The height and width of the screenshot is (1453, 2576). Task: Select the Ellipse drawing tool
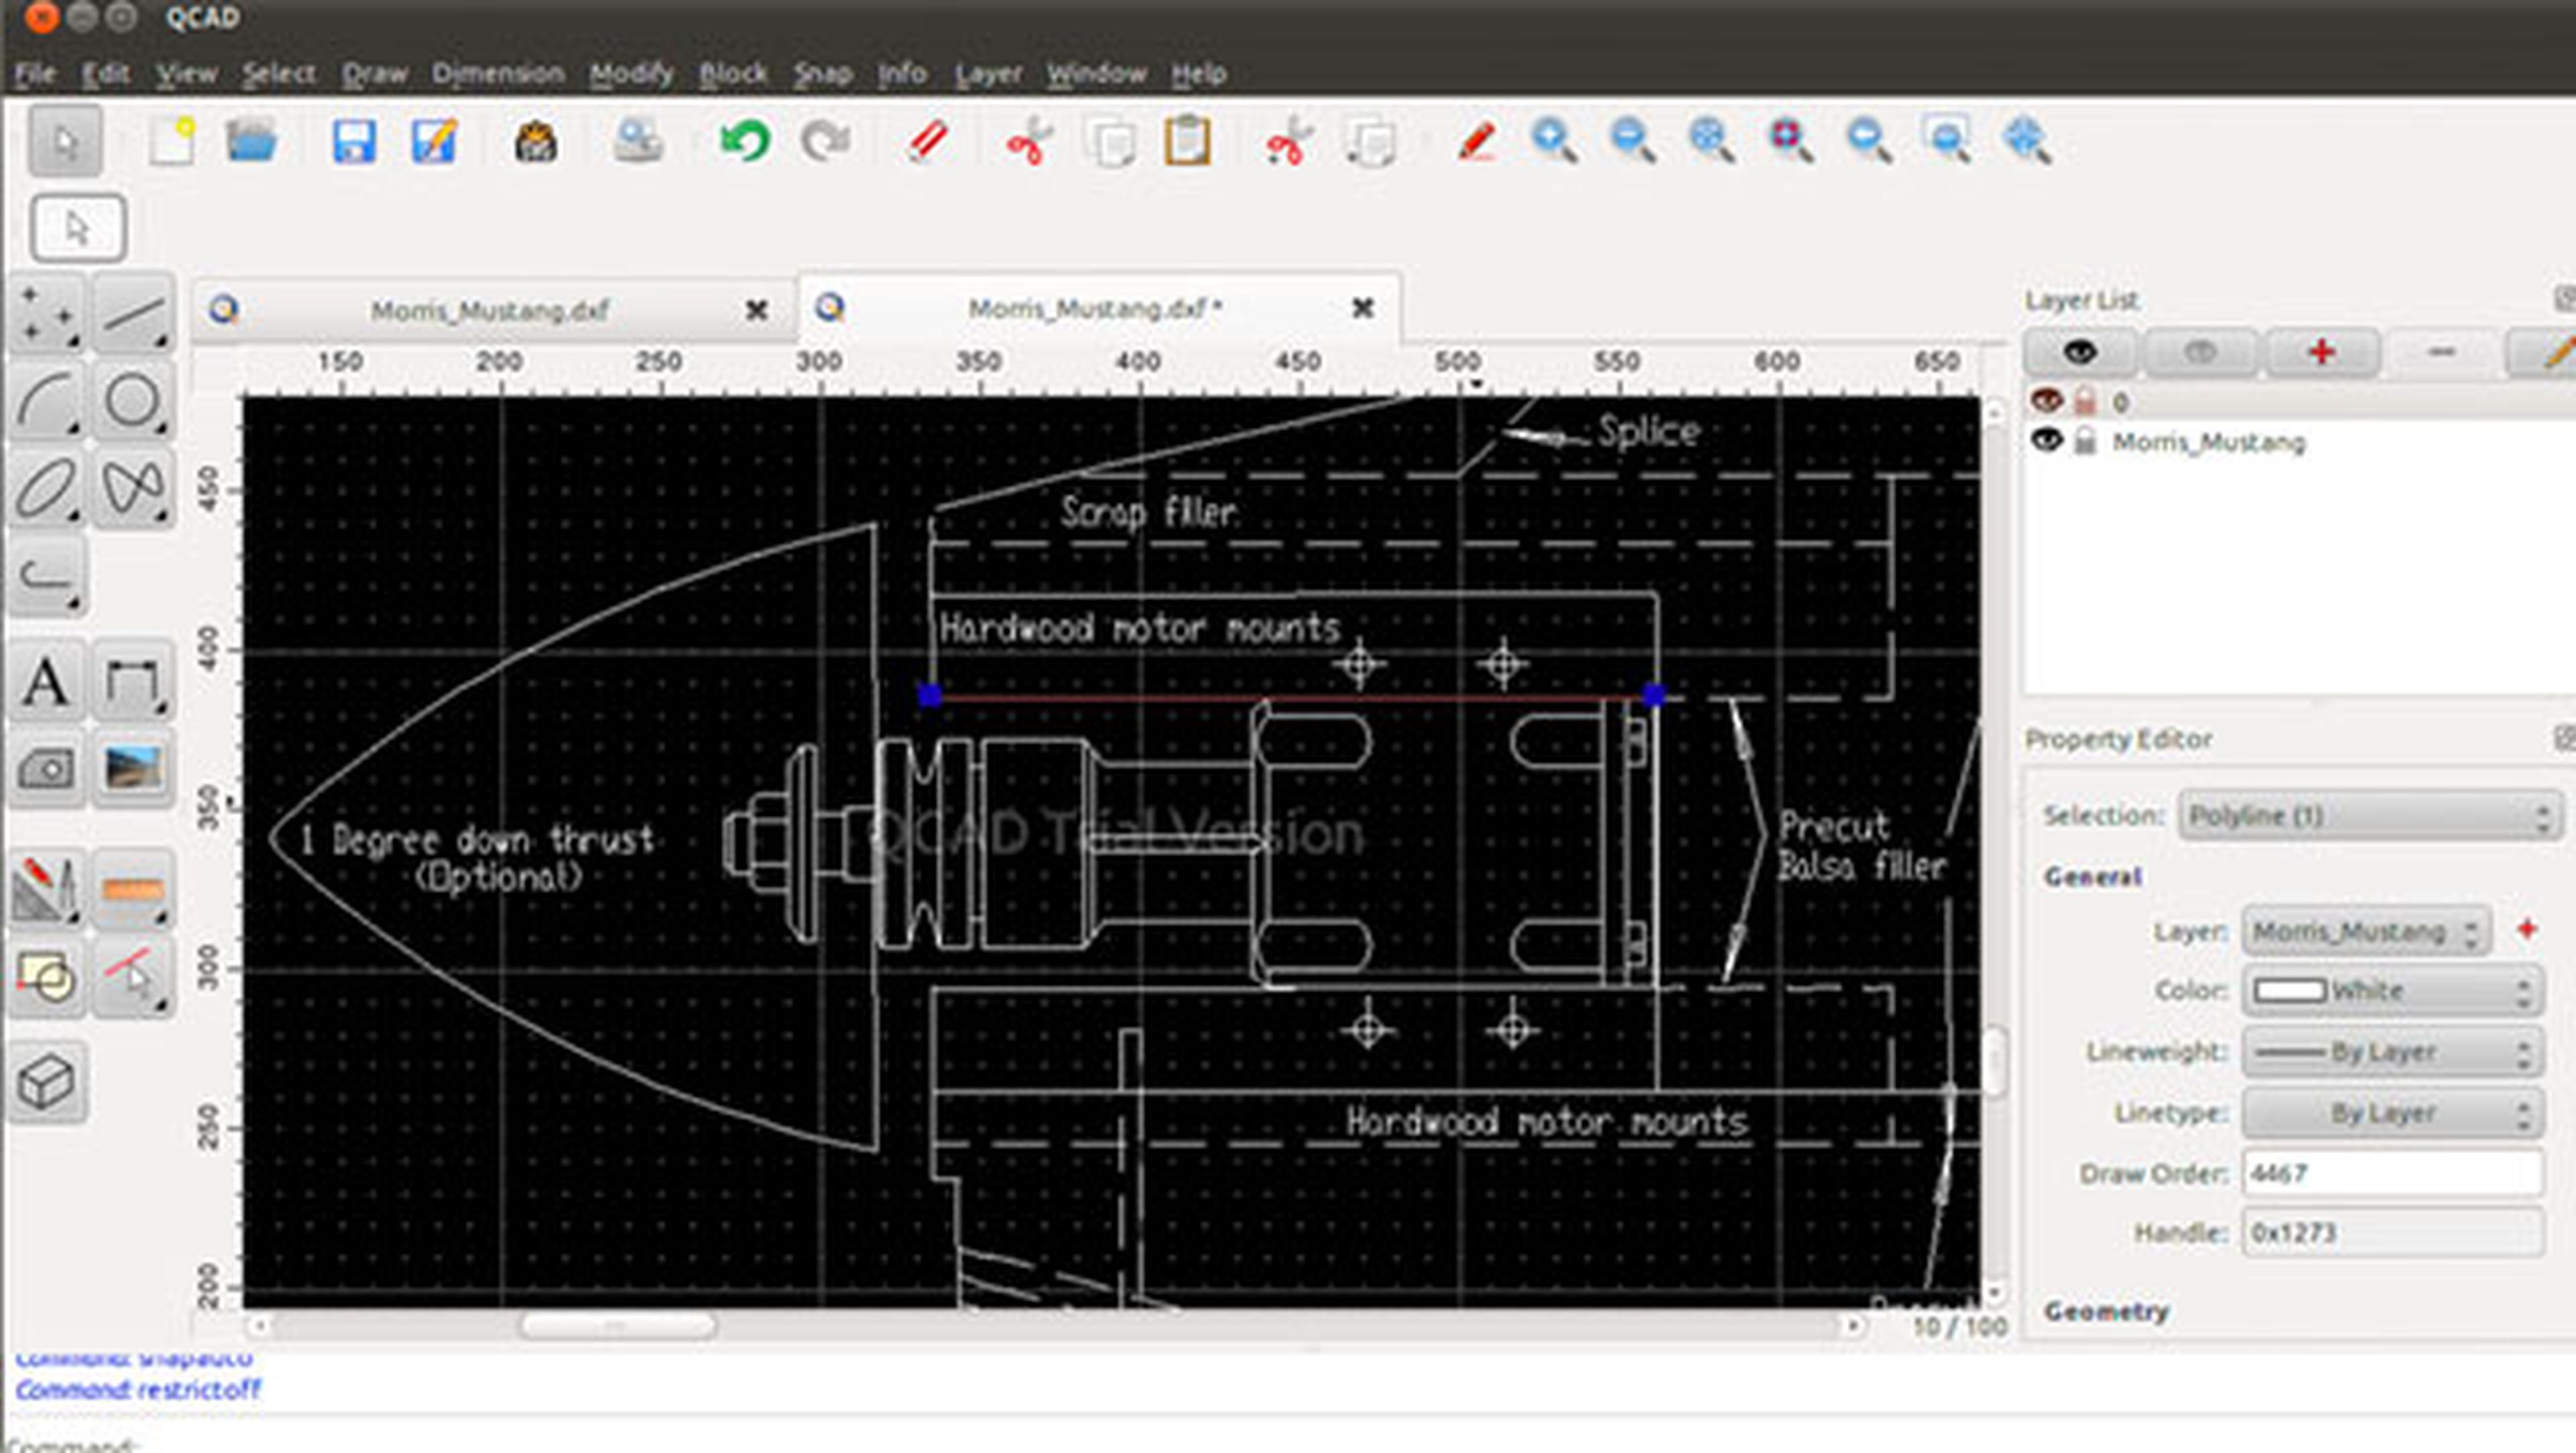[x=46, y=488]
